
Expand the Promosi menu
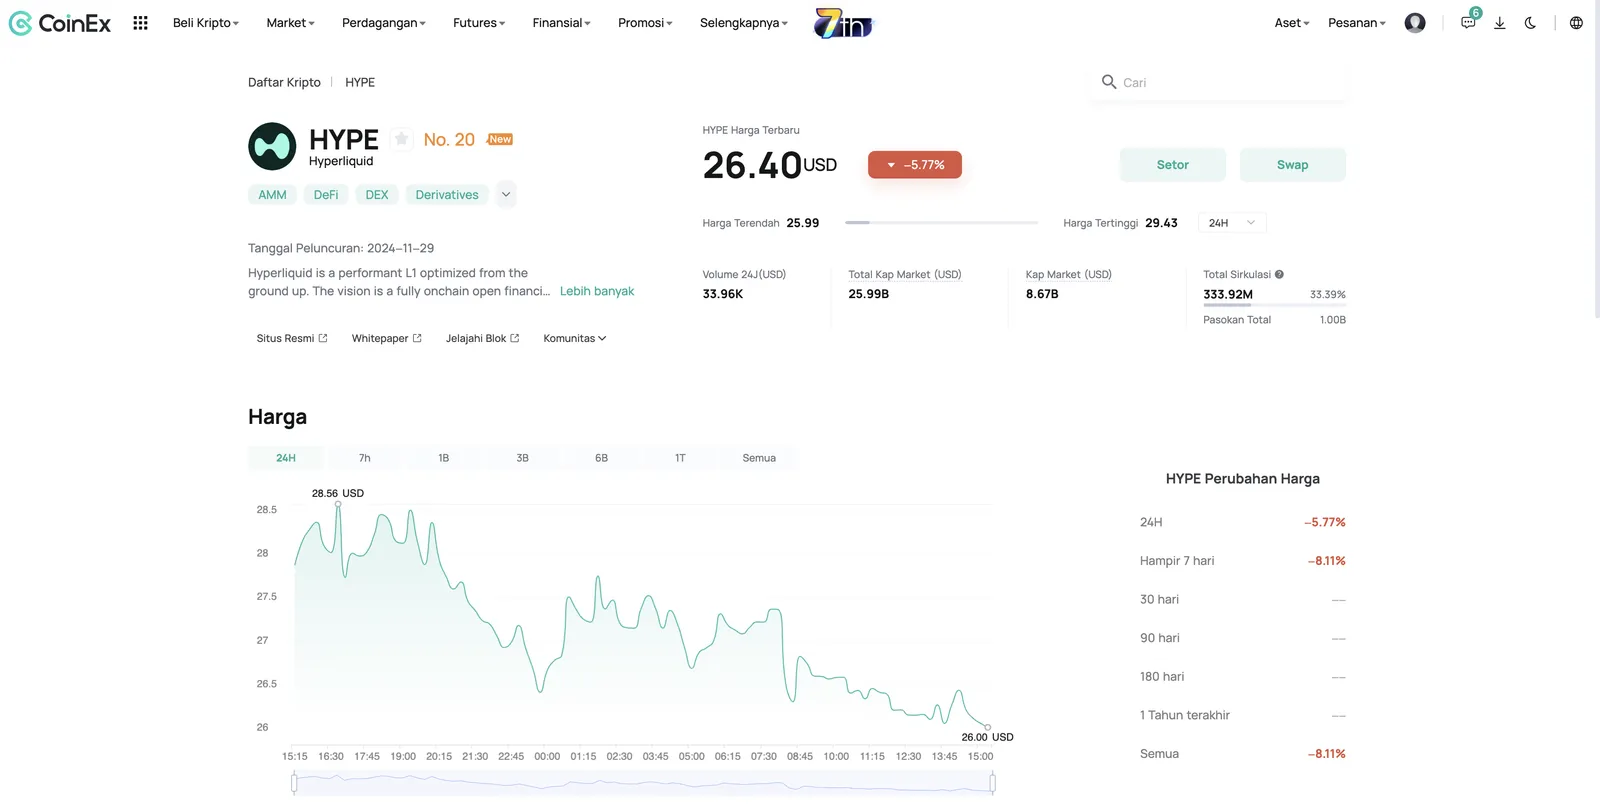point(645,23)
